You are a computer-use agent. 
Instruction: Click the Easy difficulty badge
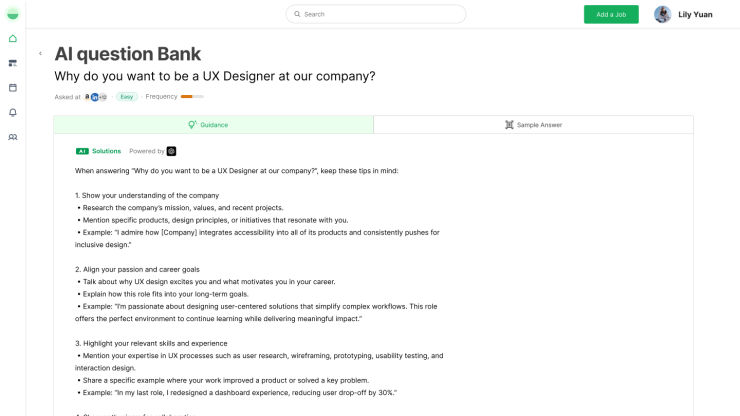coord(127,97)
